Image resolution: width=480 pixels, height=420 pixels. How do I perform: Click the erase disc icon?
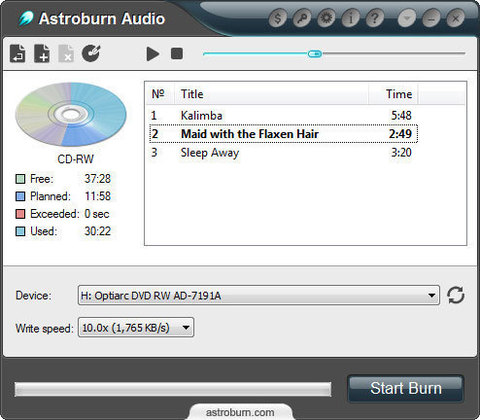pyautogui.click(x=91, y=53)
